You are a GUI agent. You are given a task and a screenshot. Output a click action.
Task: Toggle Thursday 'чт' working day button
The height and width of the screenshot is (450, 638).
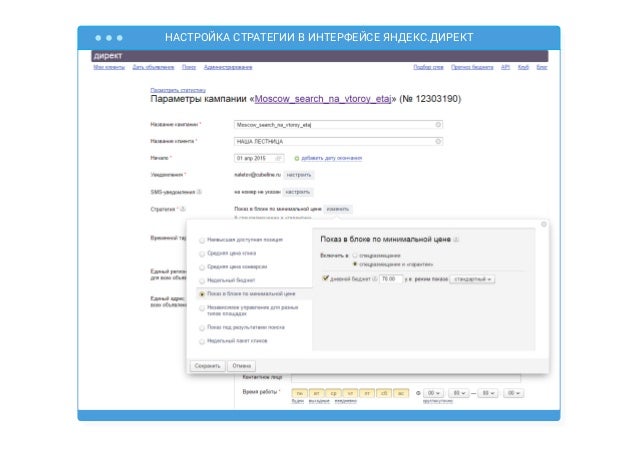350,393
